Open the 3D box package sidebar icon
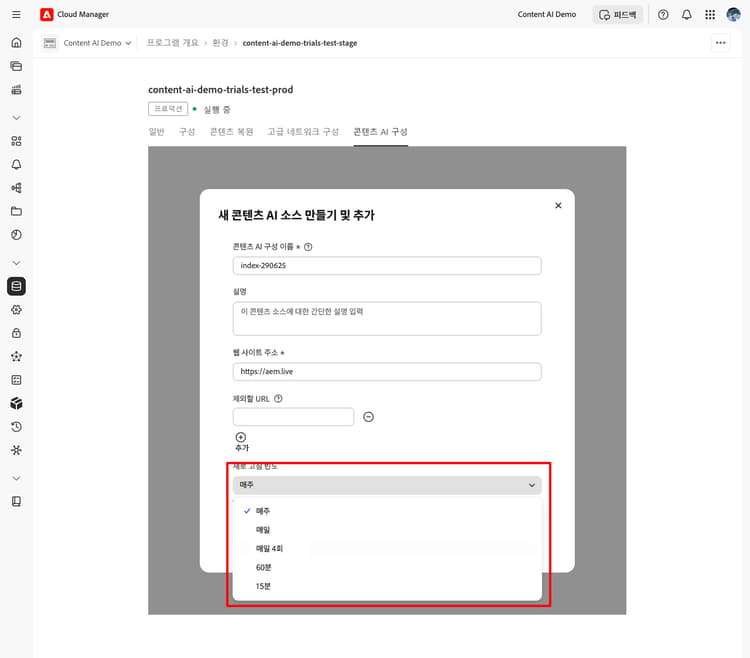Image resolution: width=750 pixels, height=658 pixels. (16, 404)
